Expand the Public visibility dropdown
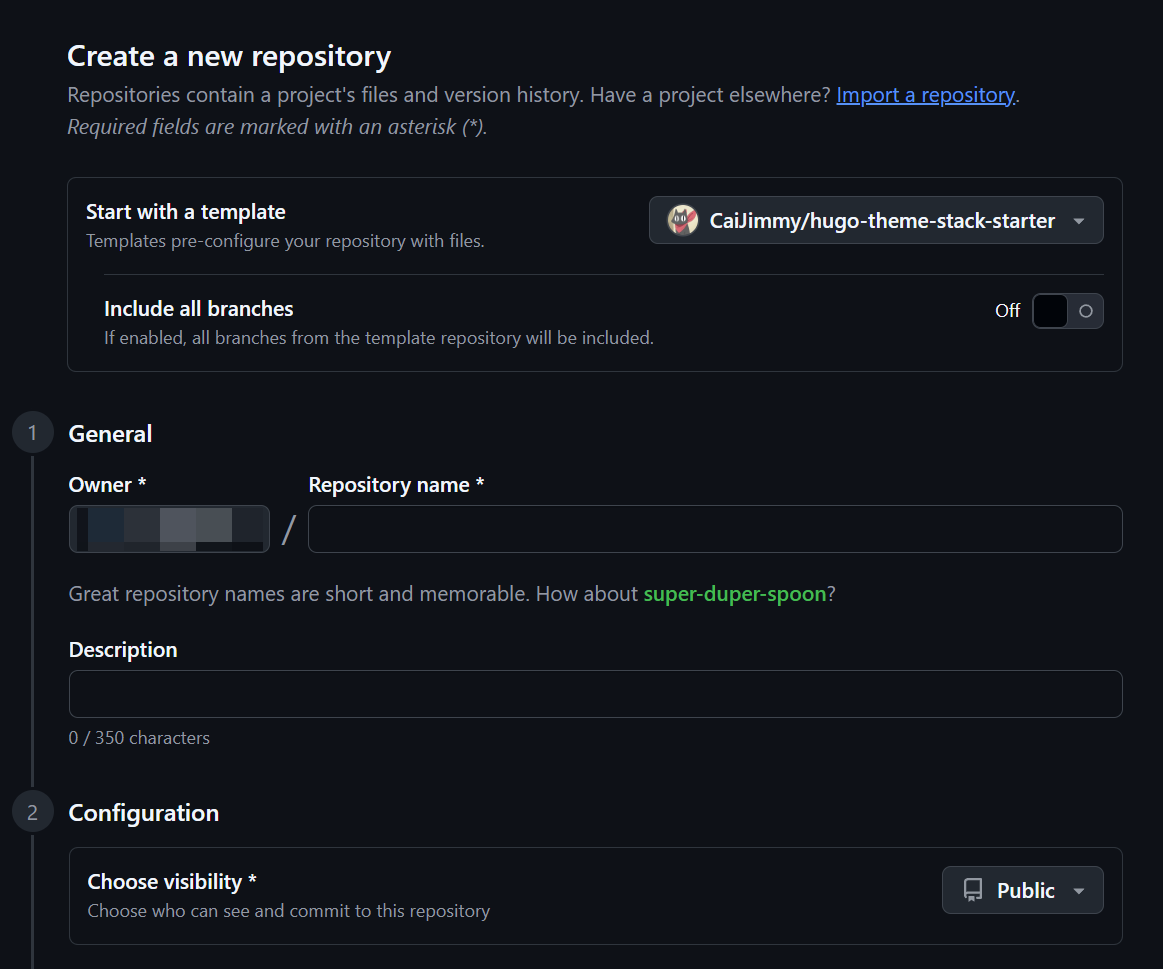Viewport: 1163px width, 969px height. coord(1022,890)
